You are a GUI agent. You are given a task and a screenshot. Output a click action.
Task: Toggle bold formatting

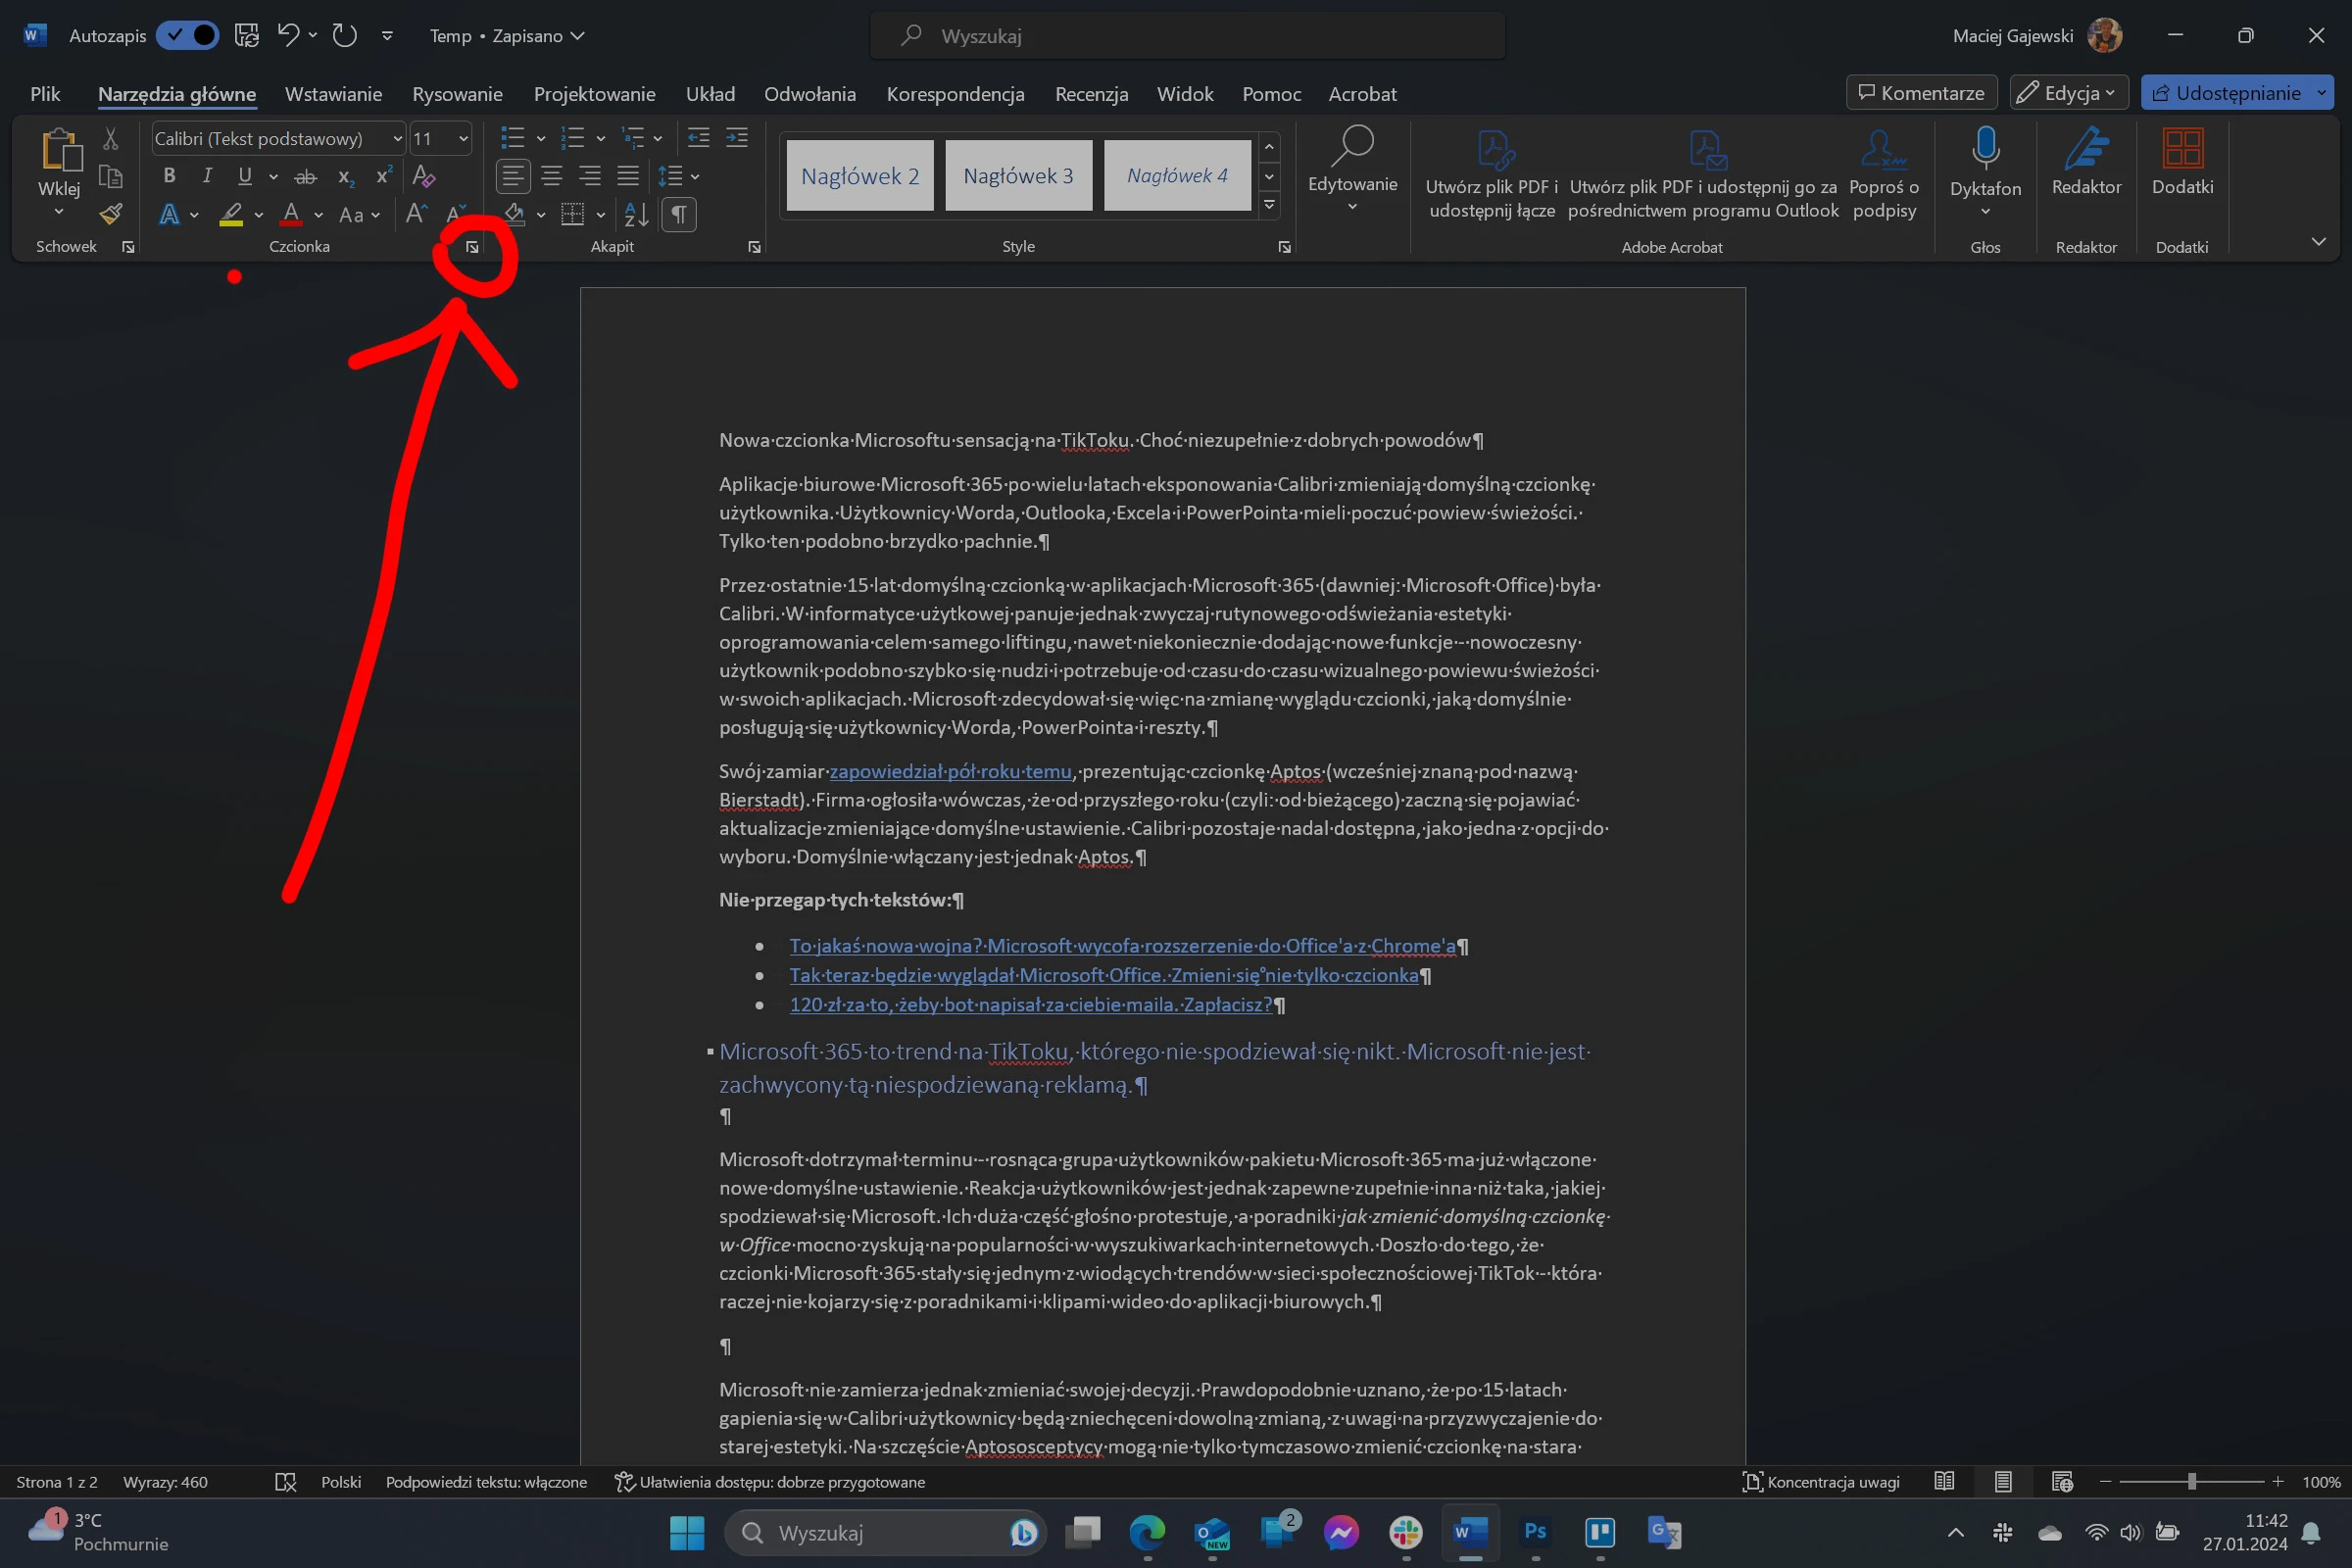169,176
